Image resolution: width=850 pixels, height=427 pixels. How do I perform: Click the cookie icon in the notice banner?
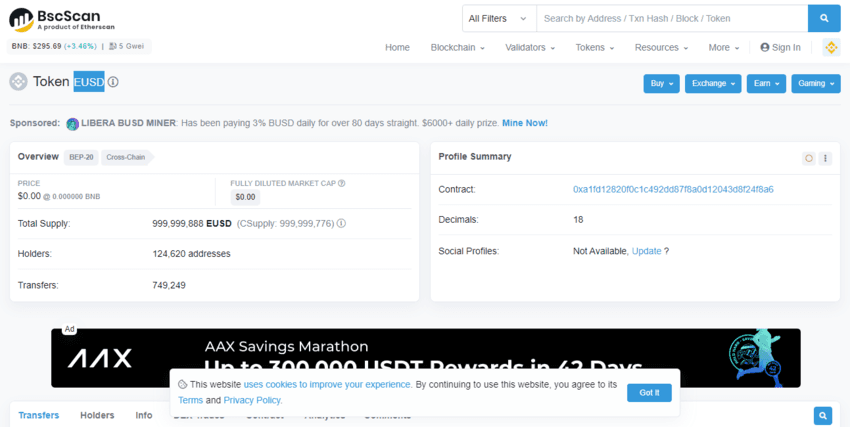tap(183, 385)
